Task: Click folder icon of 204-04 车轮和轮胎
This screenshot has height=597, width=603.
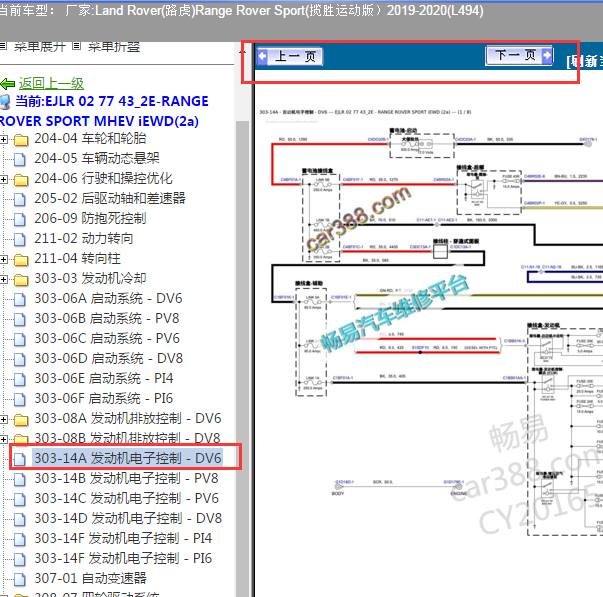Action: (21, 140)
